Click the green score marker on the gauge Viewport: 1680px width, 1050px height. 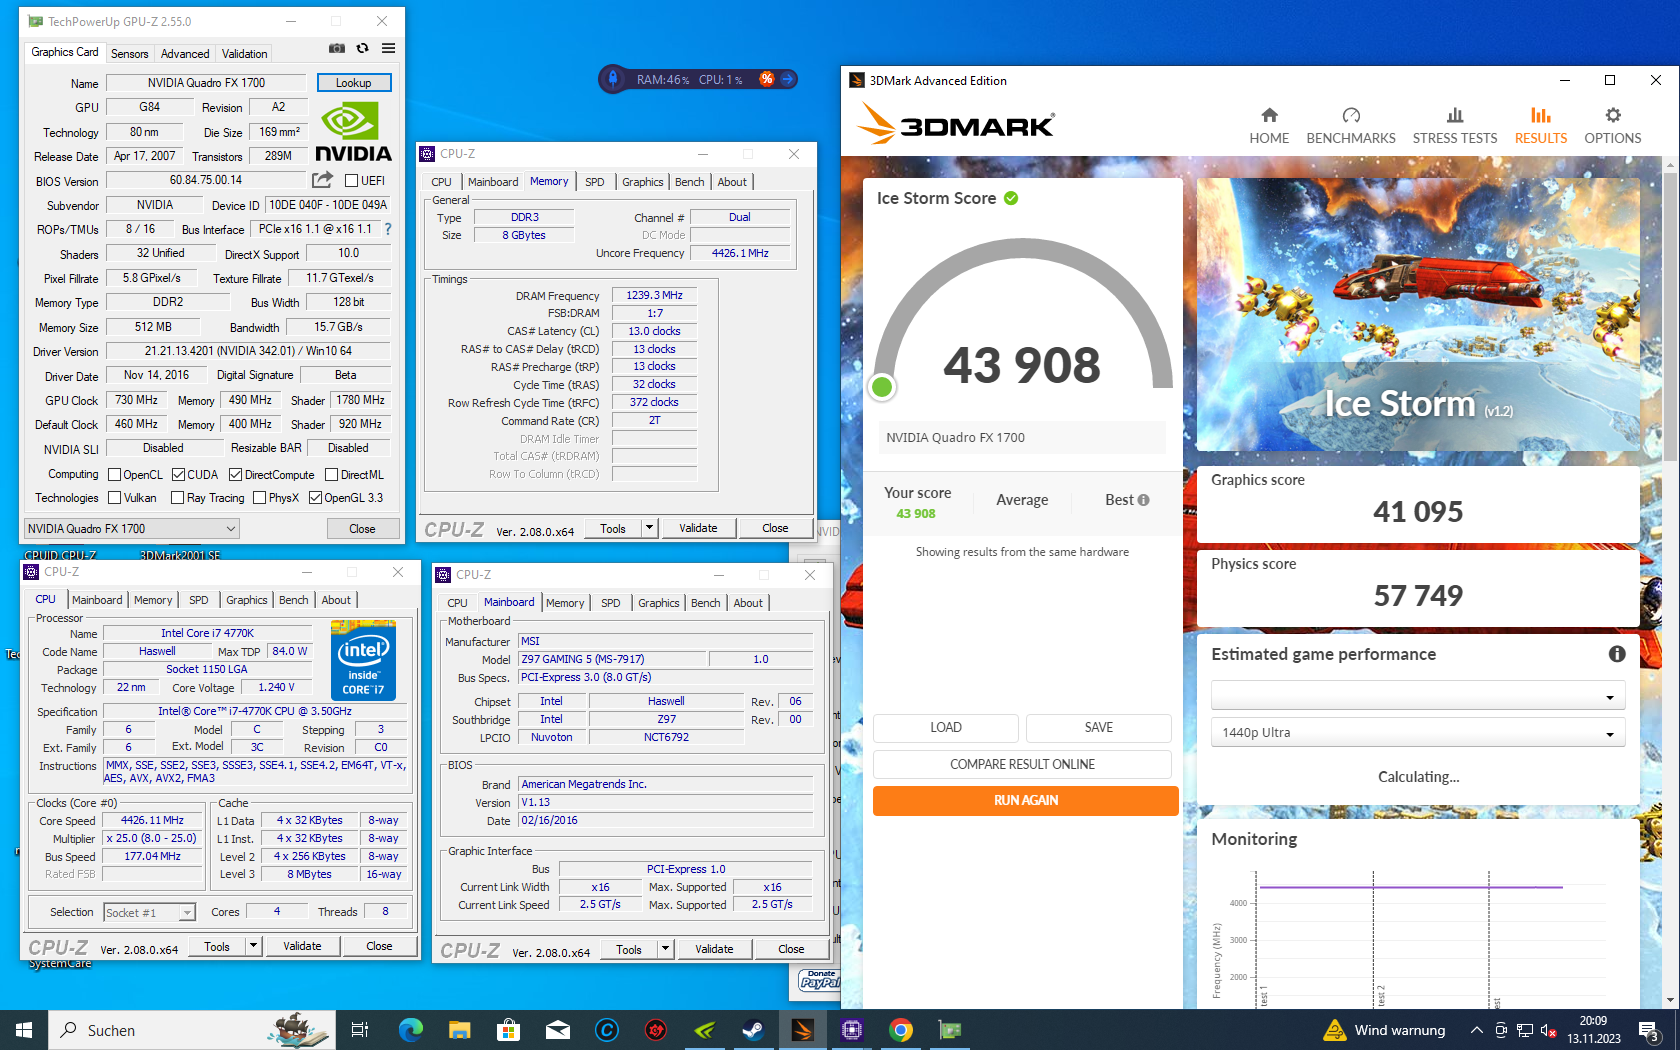coord(882,387)
